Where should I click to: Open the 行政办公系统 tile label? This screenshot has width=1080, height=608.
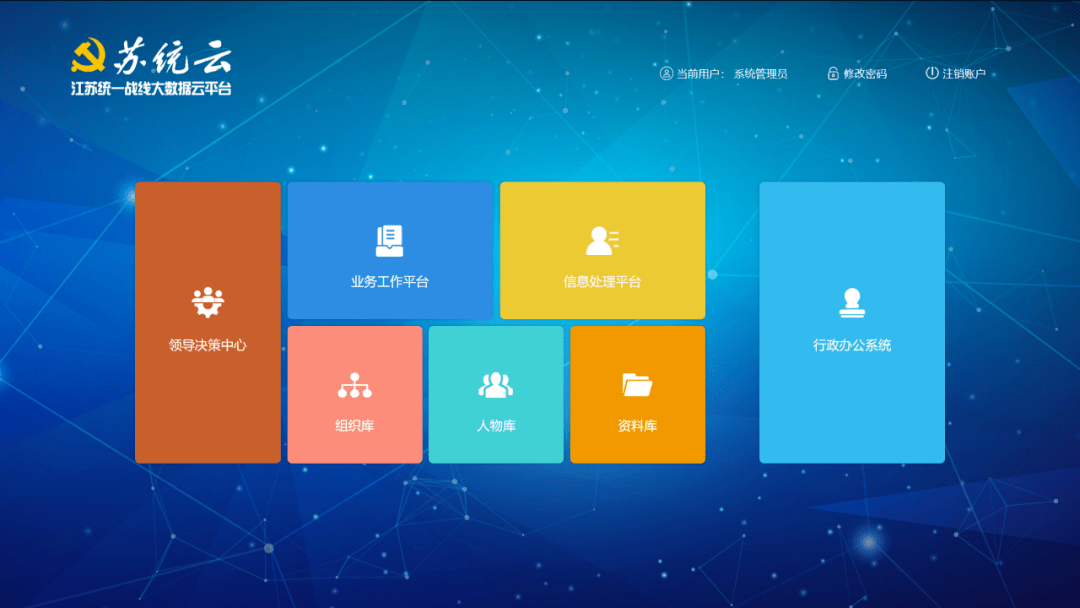(x=851, y=345)
